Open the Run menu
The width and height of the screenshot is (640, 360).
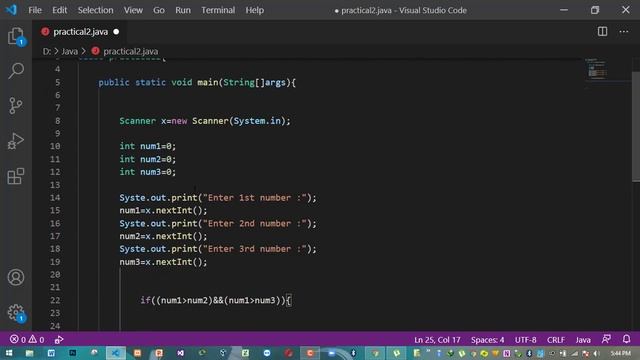(183, 10)
